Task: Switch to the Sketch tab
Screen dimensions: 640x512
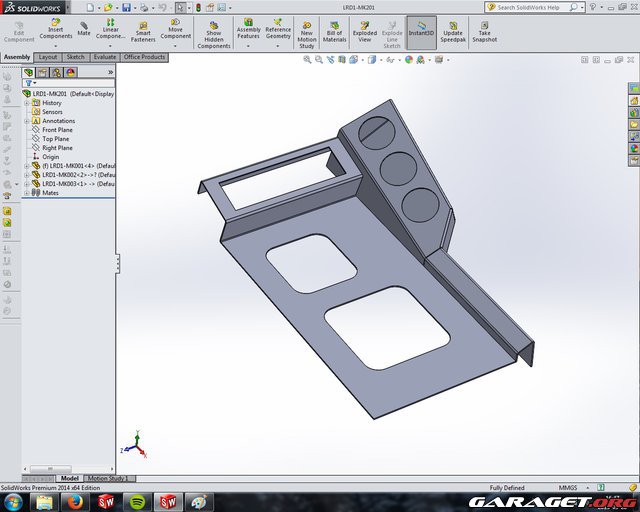Action: [75, 57]
